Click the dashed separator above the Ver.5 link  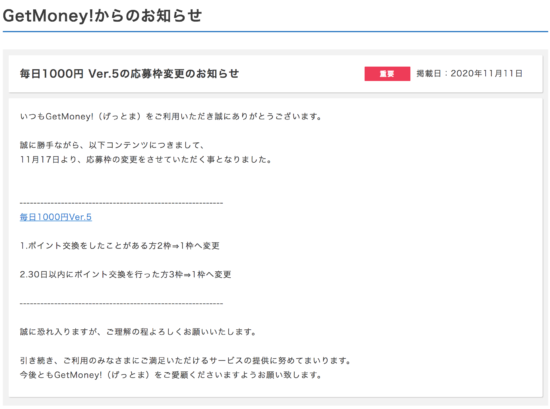[121, 203]
